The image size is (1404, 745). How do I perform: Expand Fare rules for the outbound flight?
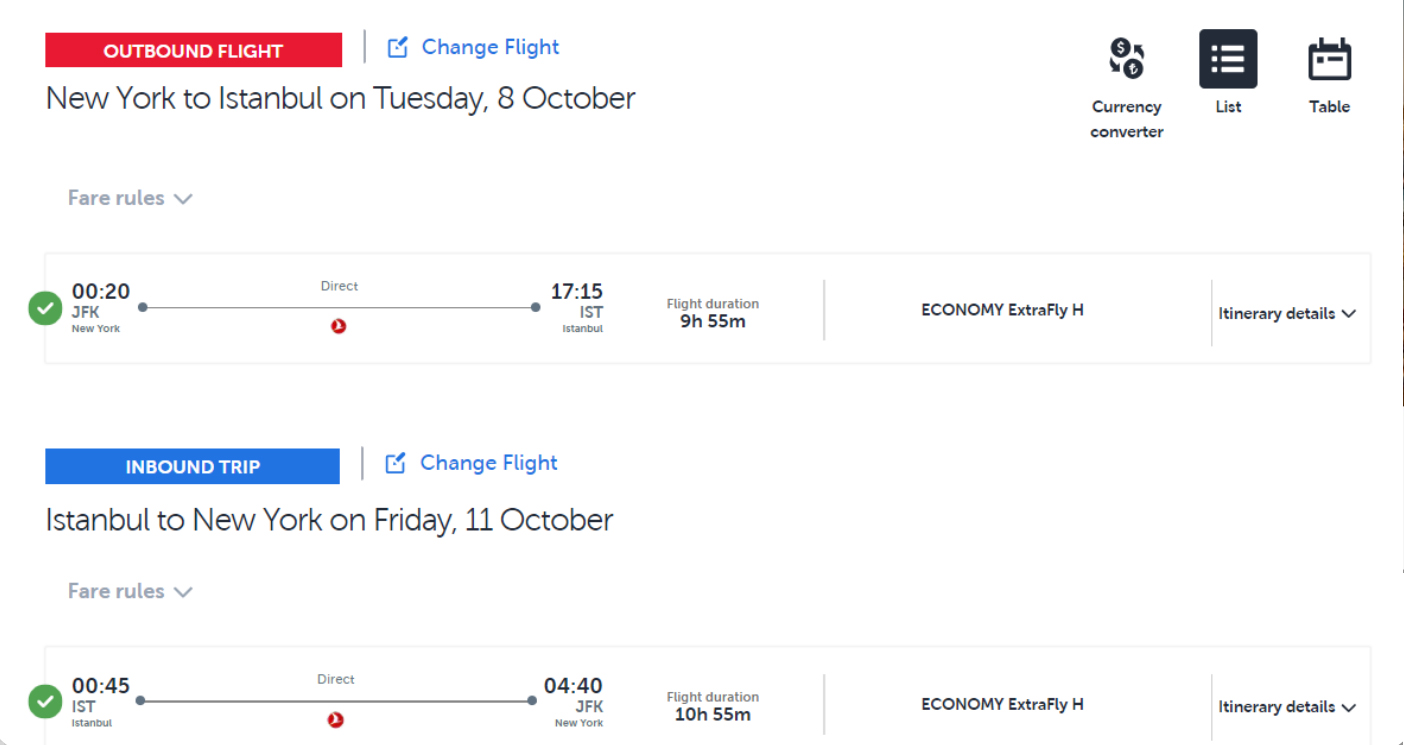[x=131, y=198]
